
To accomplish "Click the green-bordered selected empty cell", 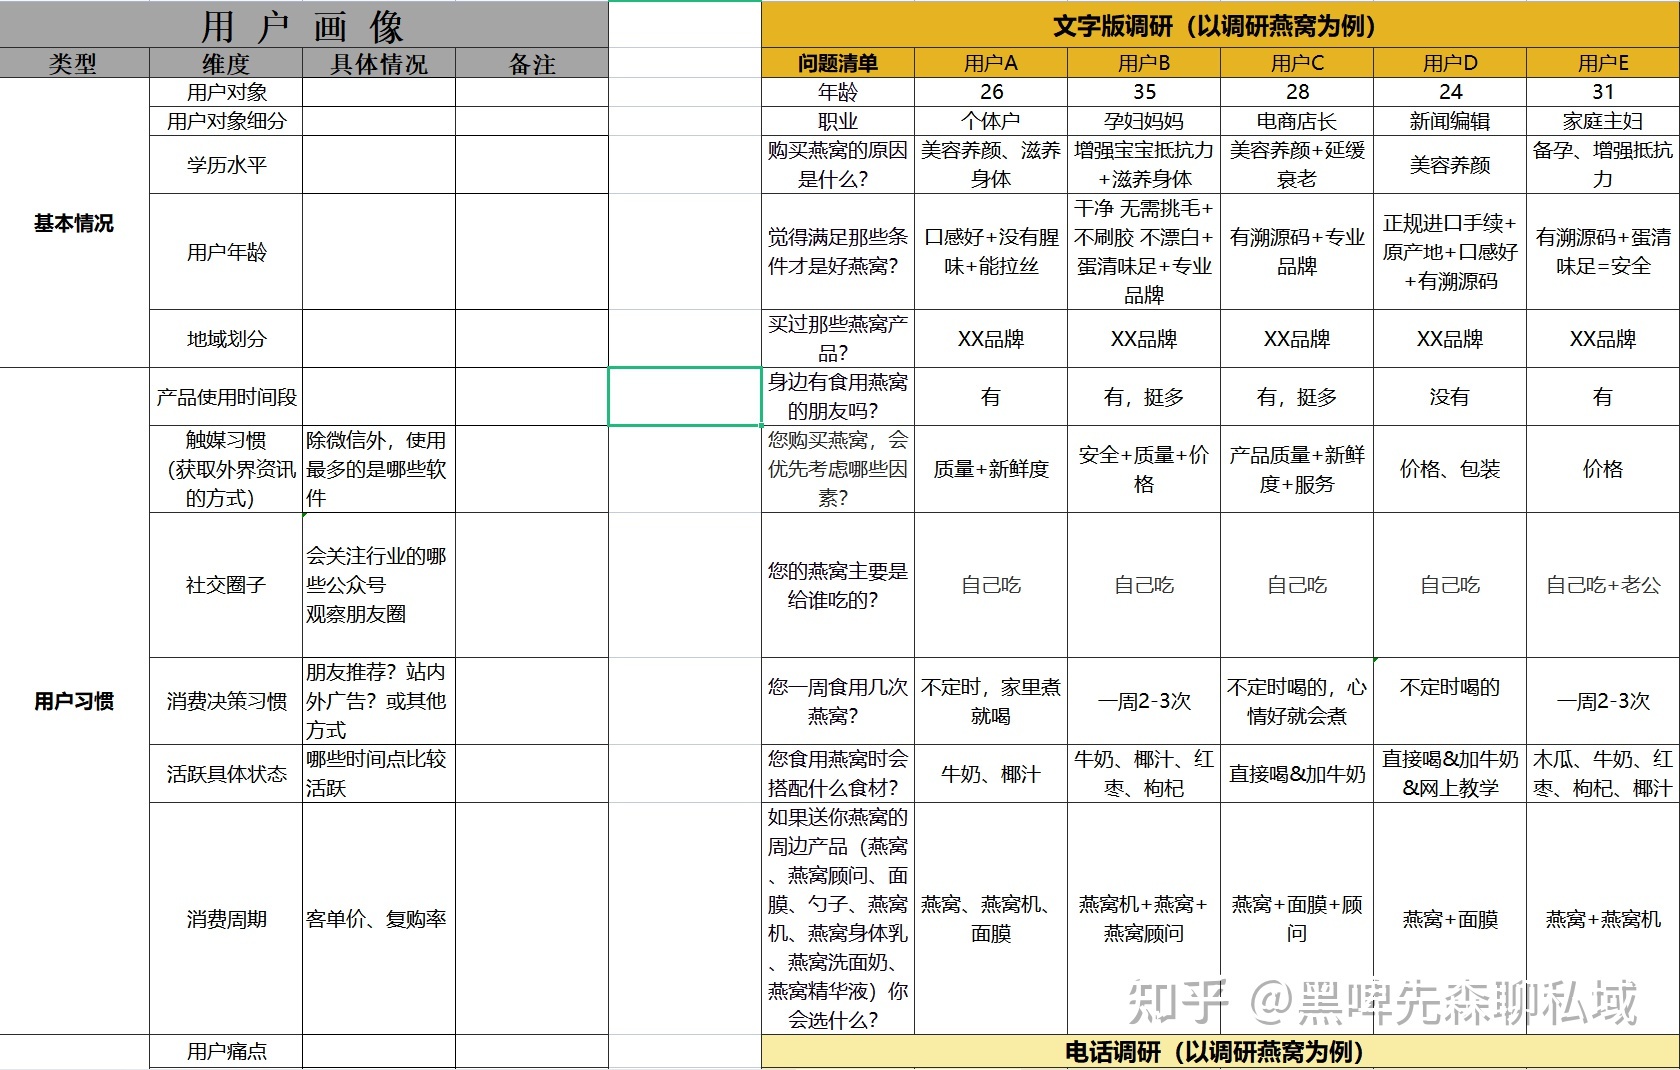I will [x=685, y=397].
